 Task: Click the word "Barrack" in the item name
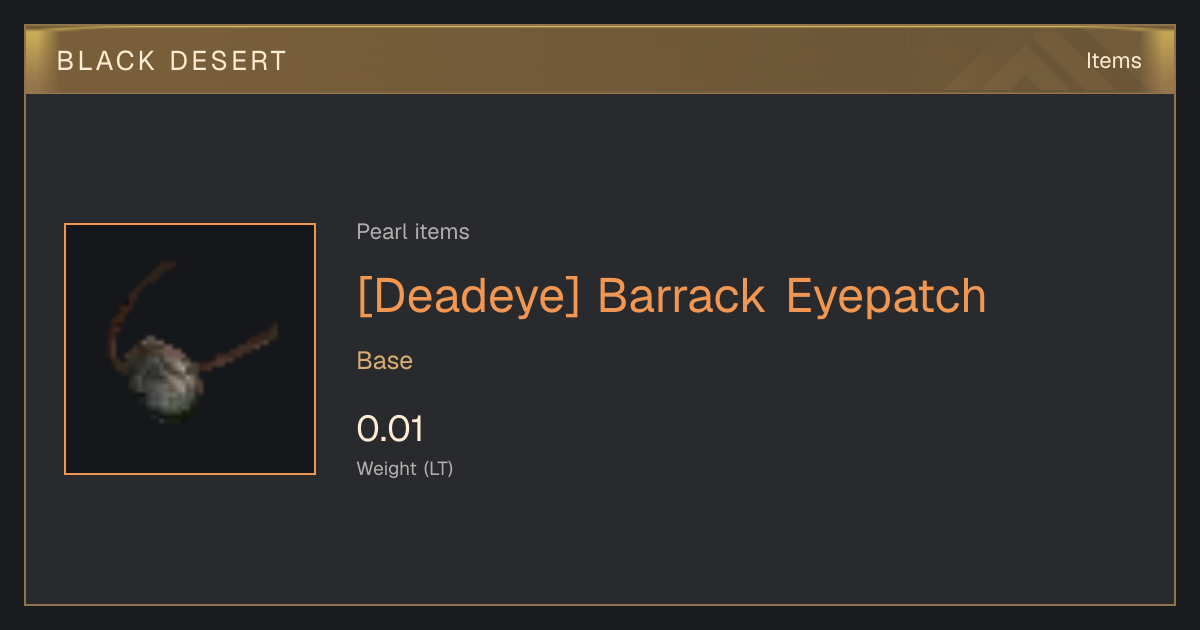(682, 296)
